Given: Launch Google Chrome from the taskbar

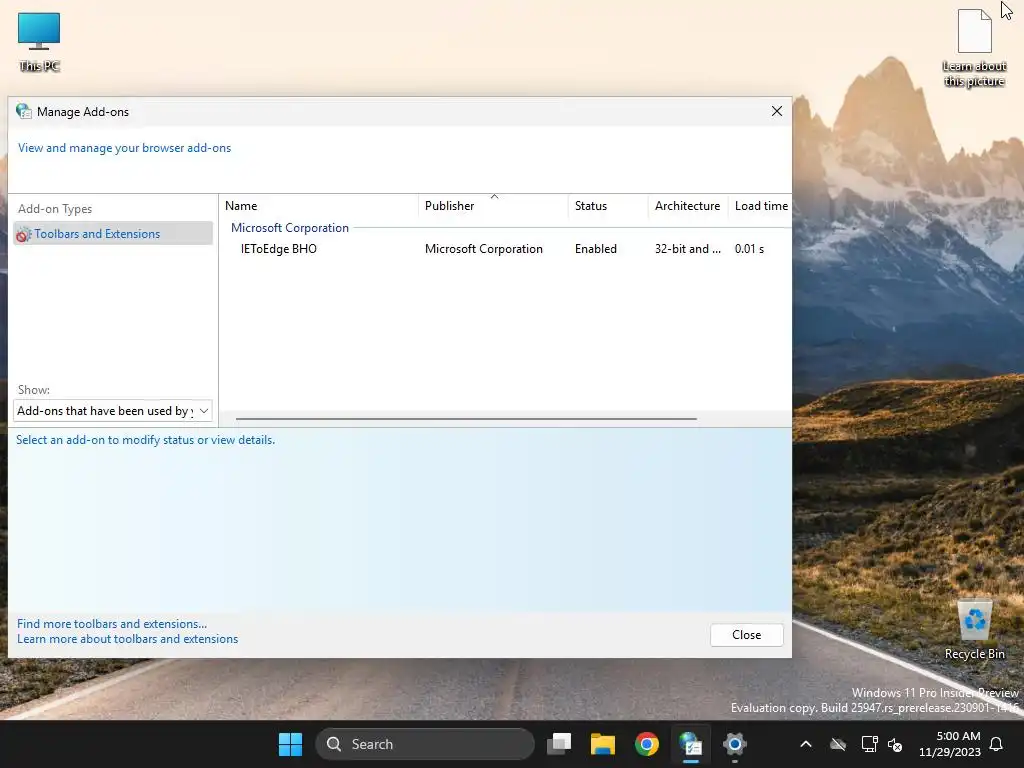Looking at the screenshot, I should click(x=647, y=744).
